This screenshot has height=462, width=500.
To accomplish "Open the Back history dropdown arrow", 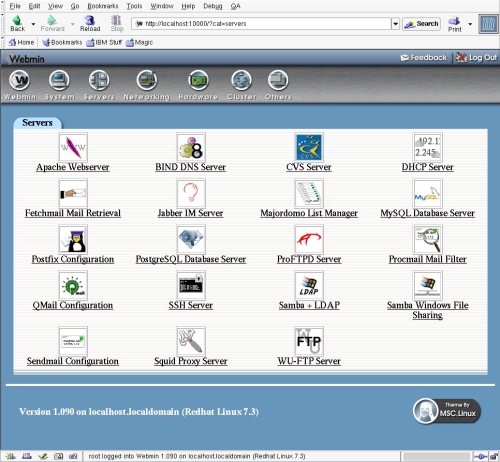I will pos(33,24).
